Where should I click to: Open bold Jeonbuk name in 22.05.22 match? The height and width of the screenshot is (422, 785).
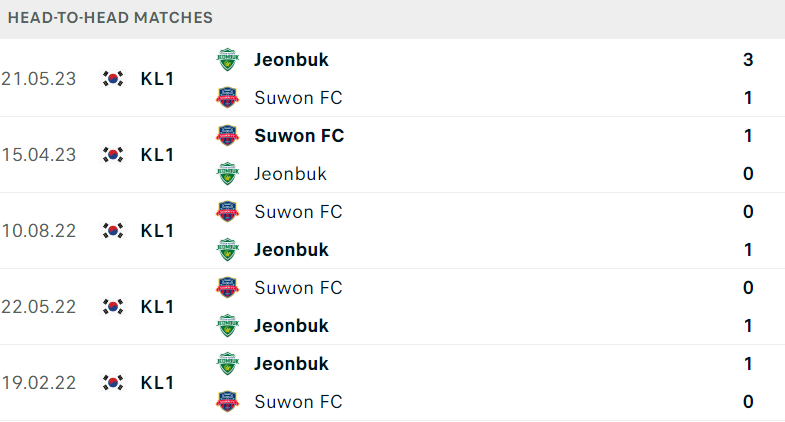(291, 326)
